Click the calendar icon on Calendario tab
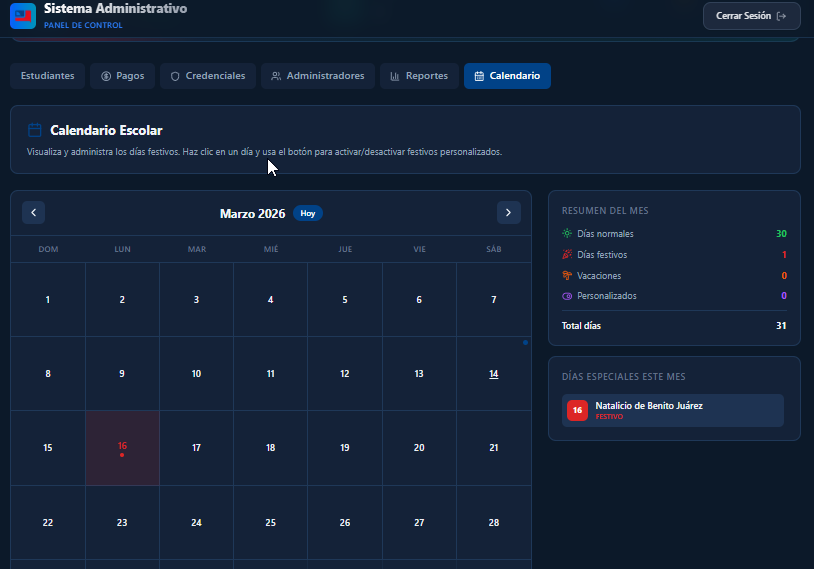This screenshot has width=814, height=569. click(479, 76)
